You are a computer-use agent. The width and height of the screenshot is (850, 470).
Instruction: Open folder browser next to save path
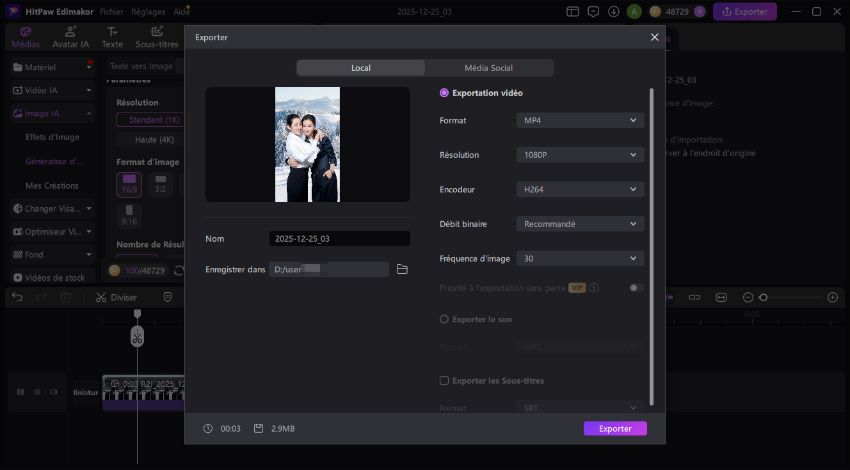(x=402, y=269)
